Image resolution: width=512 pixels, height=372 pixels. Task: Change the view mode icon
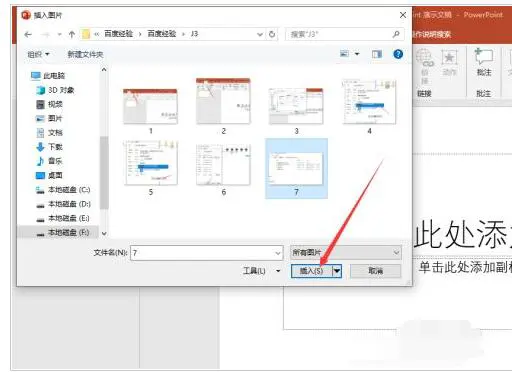tap(344, 54)
